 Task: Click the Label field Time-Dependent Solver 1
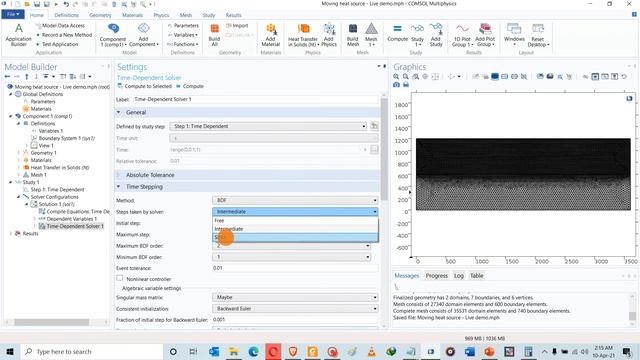pos(255,99)
